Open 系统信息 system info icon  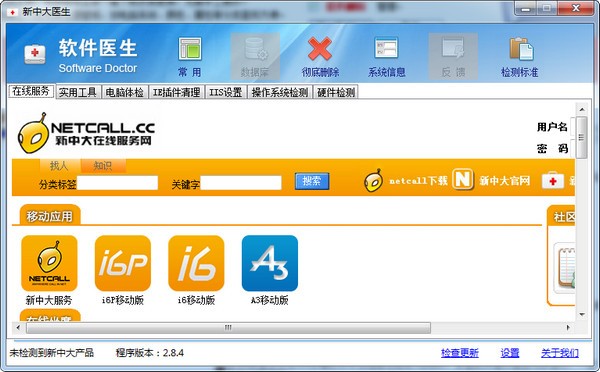386,49
